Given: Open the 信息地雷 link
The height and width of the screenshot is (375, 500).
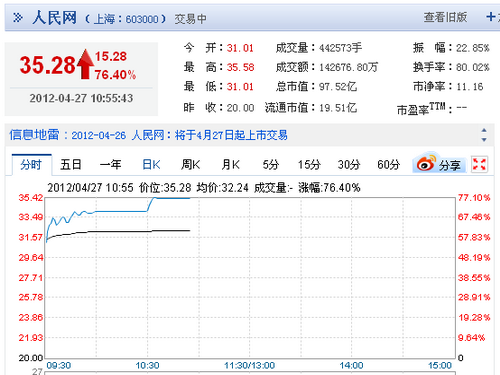Looking at the screenshot, I should pyautogui.click(x=34, y=135).
